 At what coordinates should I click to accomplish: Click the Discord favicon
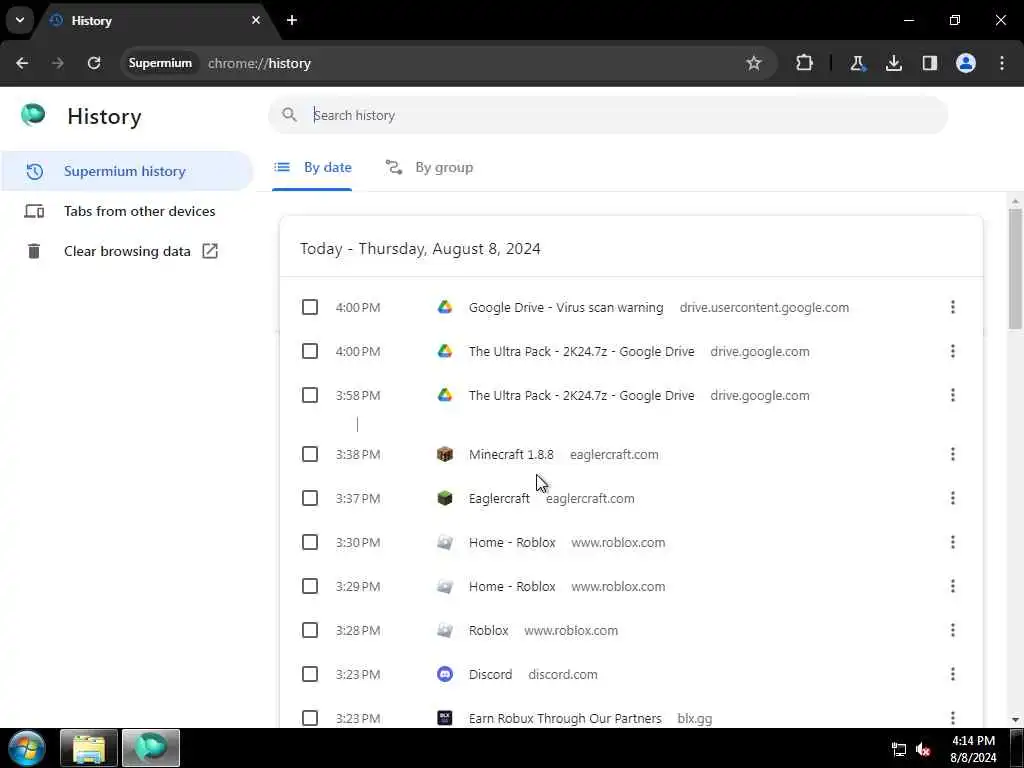(x=445, y=674)
